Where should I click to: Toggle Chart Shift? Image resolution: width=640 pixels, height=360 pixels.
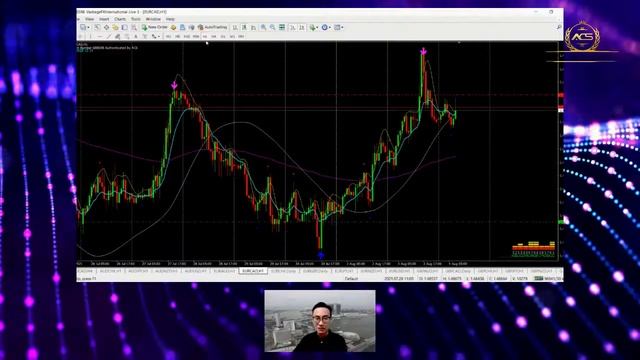[302, 27]
